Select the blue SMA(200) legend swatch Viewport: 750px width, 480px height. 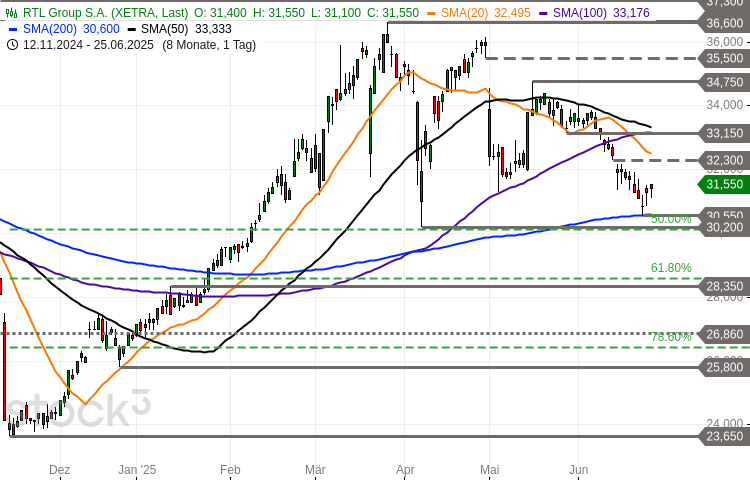[x=13, y=29]
